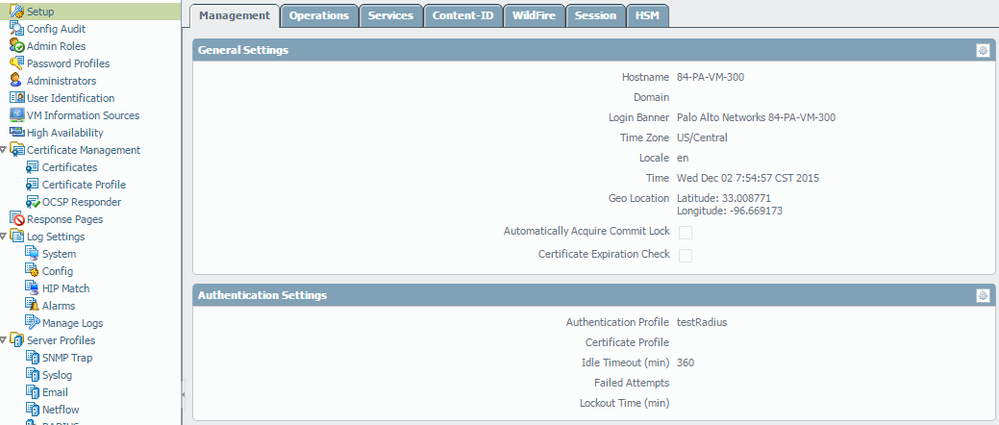999x425 pixels.
Task: Switch to the Operations tab
Action: point(319,16)
